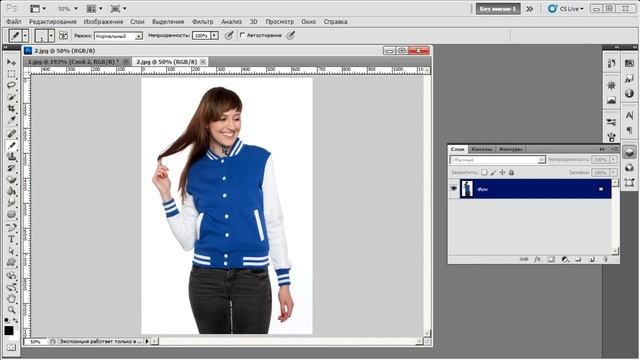Select the Eyedropper tool
The image size is (640, 360).
pyautogui.click(x=11, y=120)
